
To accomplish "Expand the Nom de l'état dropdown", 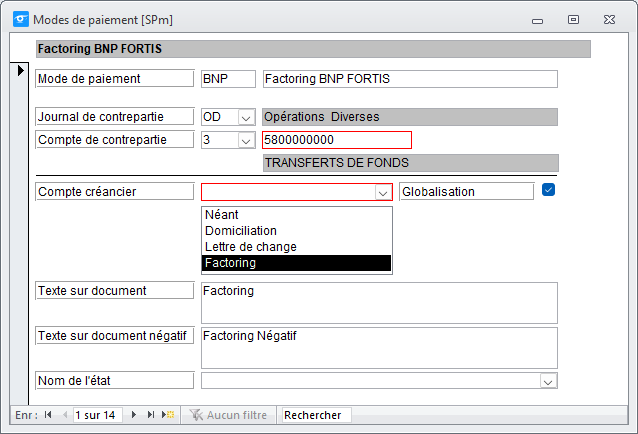I will click(x=548, y=382).
